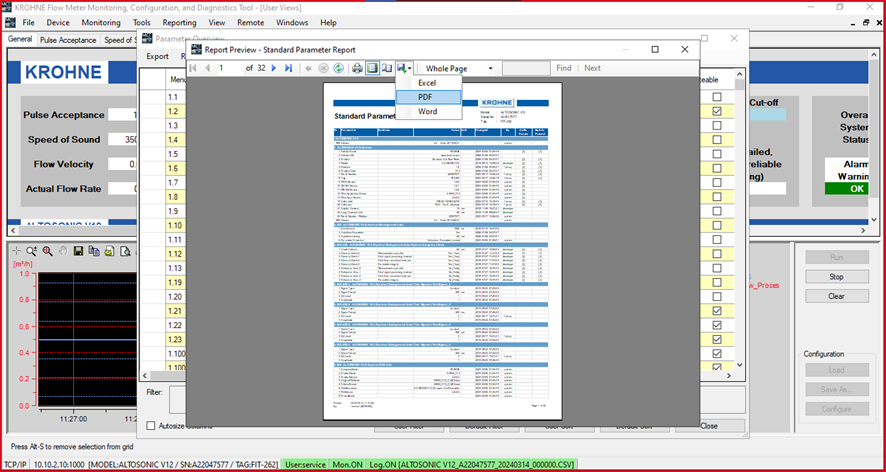Viewport: 886px width, 472px height.
Task: Open the Device menu
Action: 58,23
